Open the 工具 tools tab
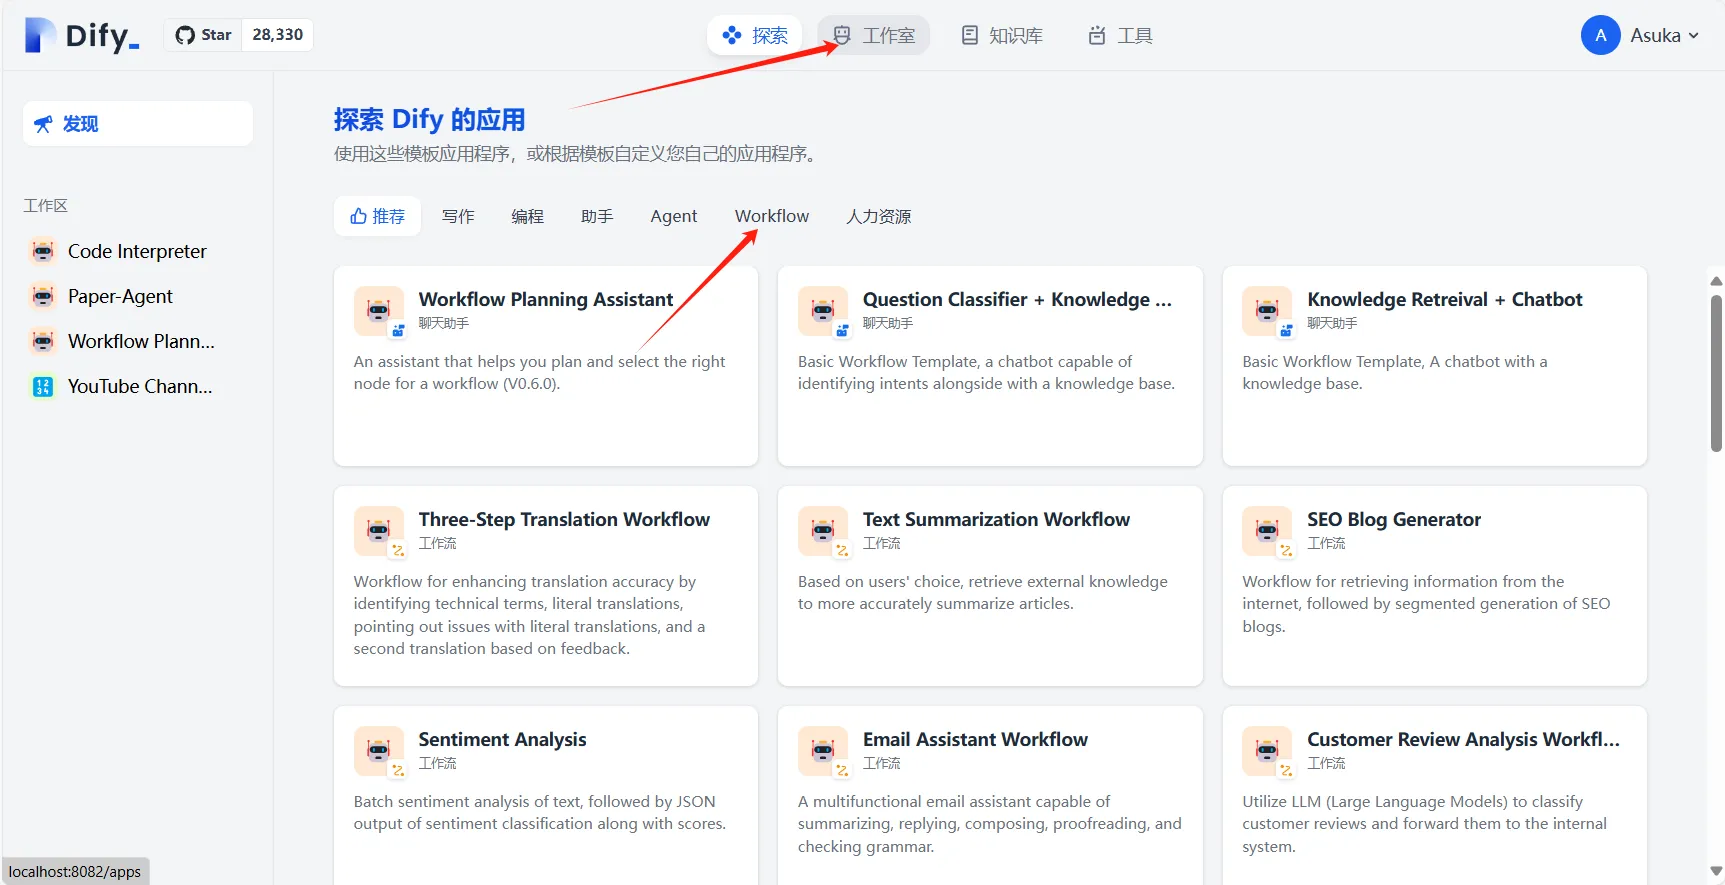 coord(1120,36)
